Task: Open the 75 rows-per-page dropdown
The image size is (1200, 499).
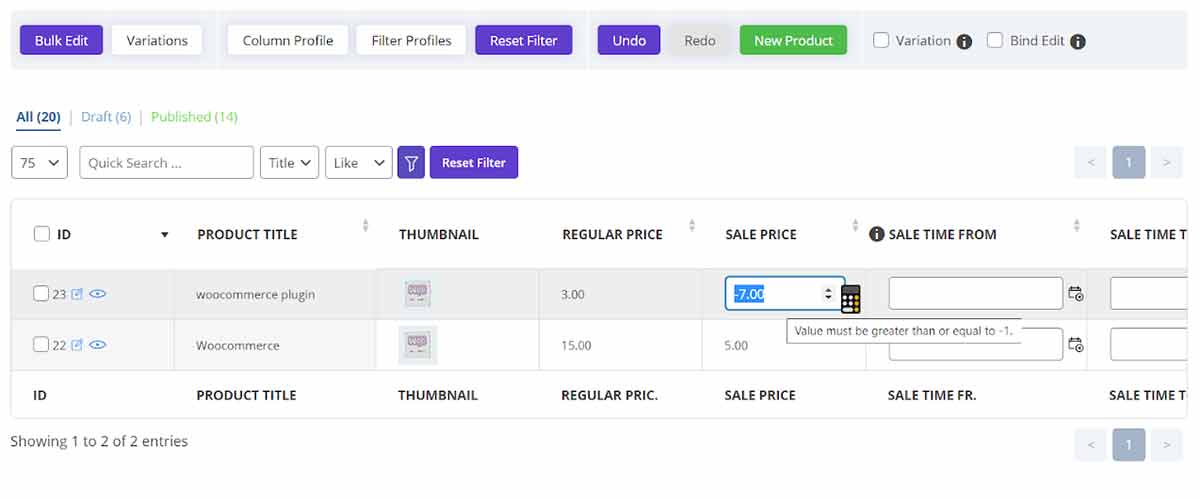Action: 39,163
